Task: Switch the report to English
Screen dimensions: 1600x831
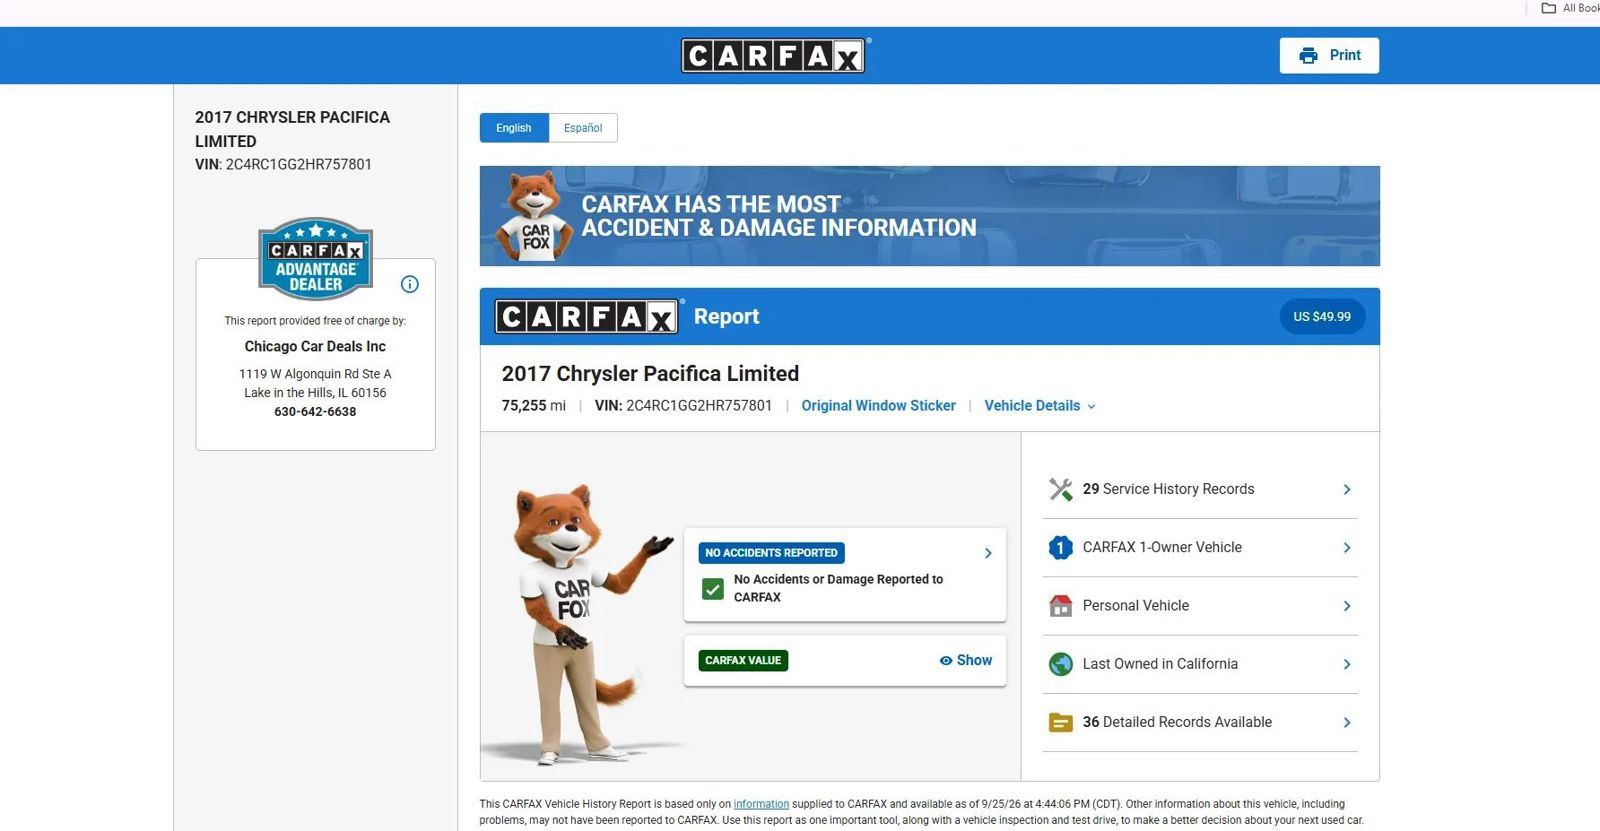Action: (x=514, y=128)
